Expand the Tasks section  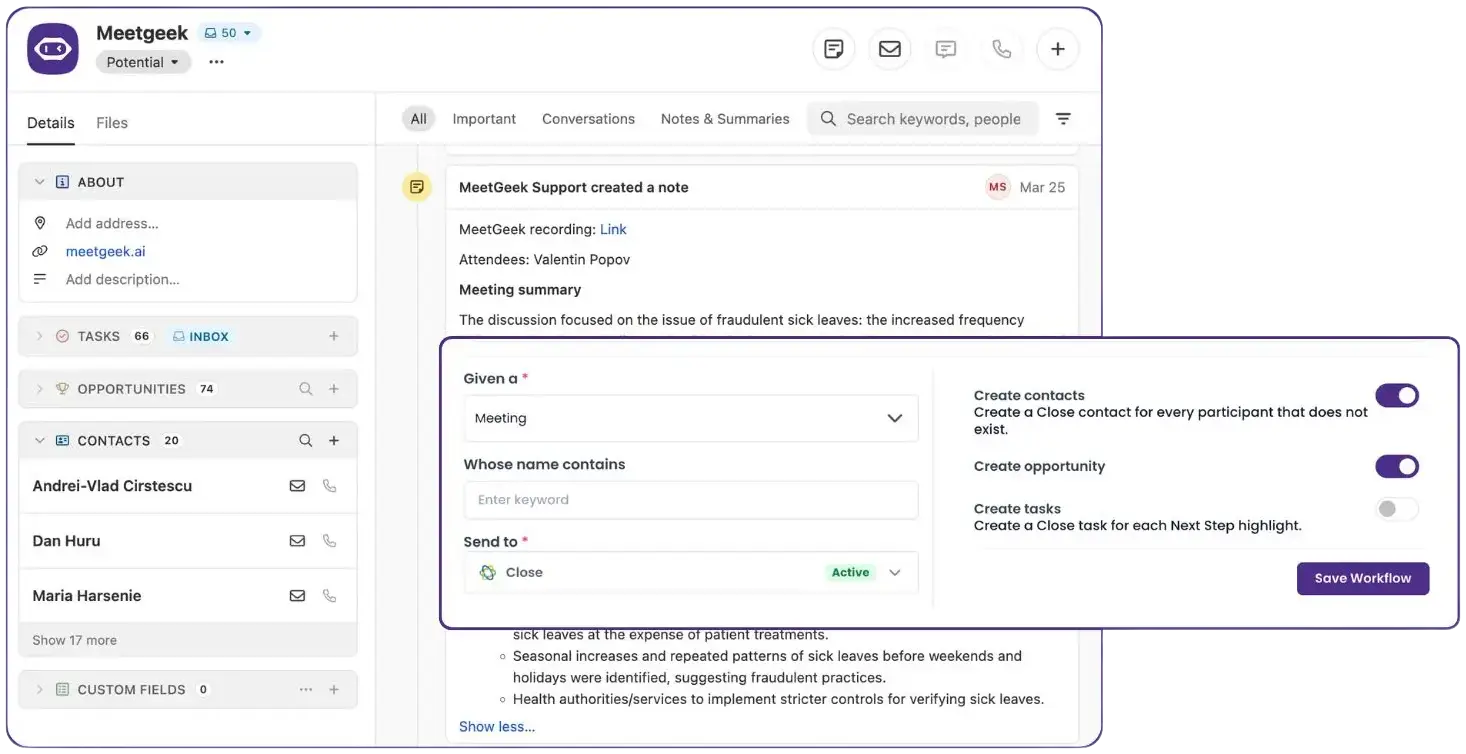40,336
